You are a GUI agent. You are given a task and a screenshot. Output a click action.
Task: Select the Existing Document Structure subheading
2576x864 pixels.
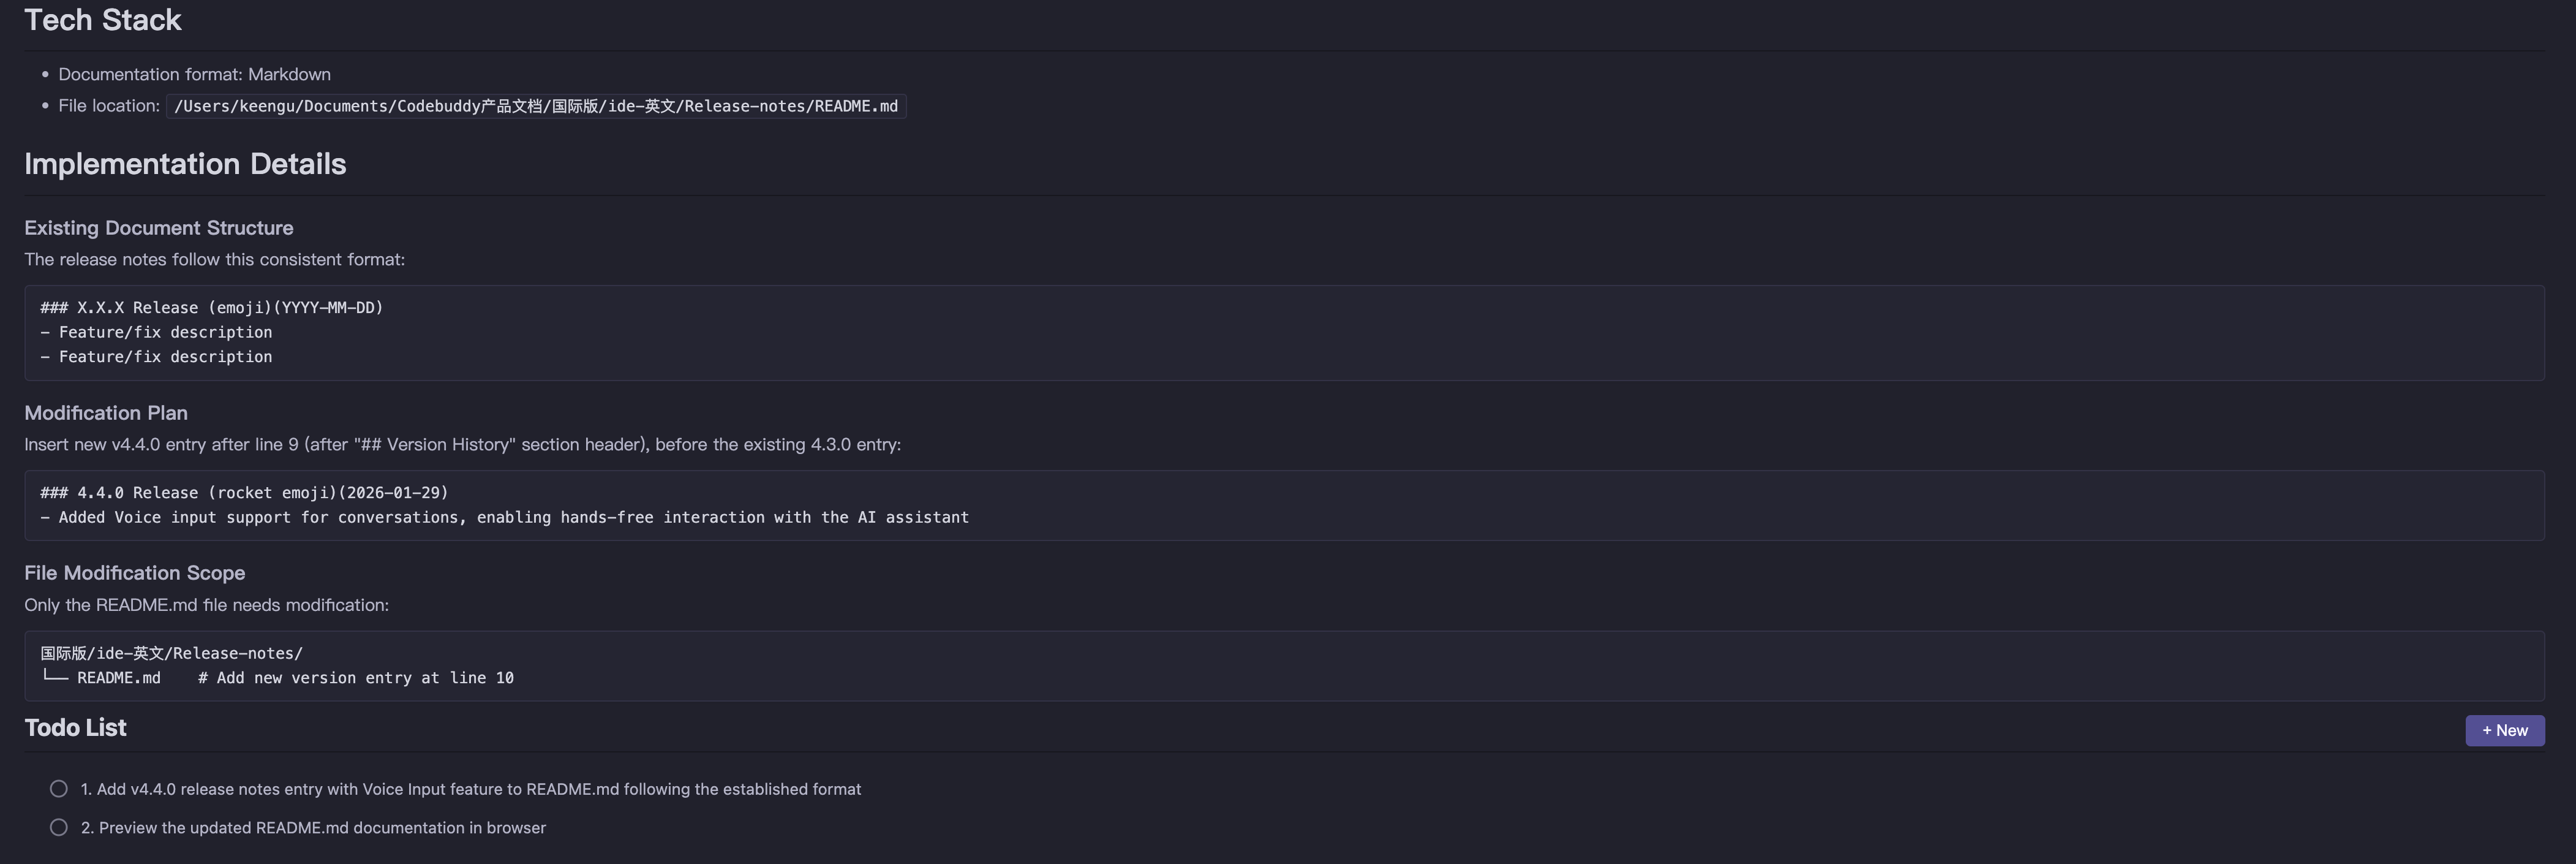tap(159, 228)
